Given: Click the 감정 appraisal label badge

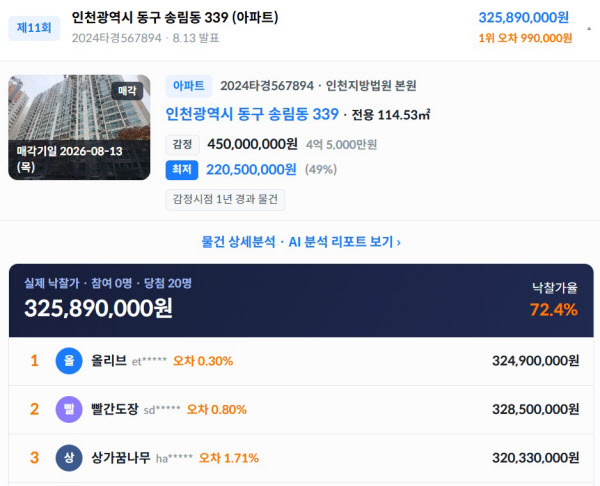Looking at the screenshot, I should tap(183, 144).
